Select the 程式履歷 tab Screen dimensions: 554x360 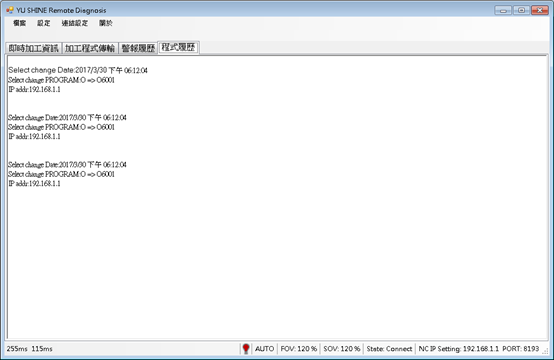point(178,47)
